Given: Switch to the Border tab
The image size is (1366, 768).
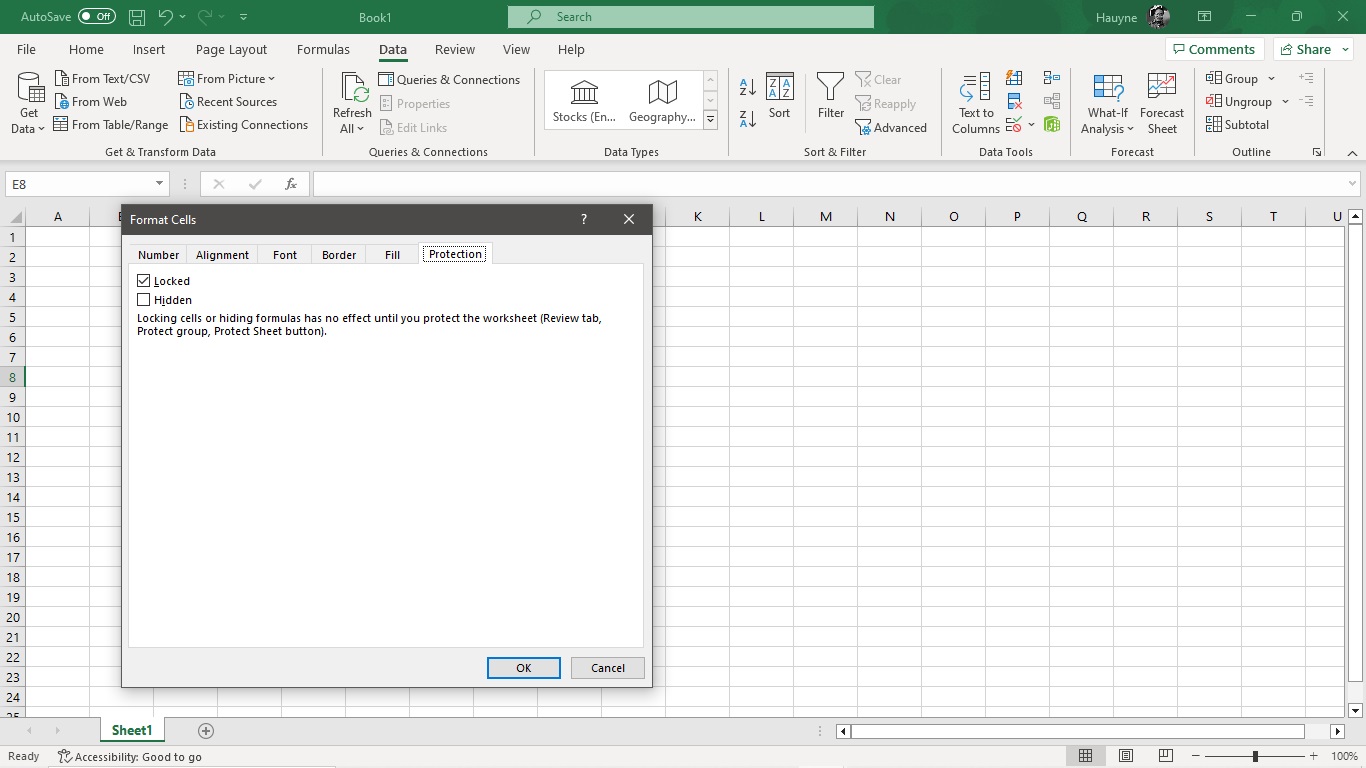Looking at the screenshot, I should tap(339, 254).
